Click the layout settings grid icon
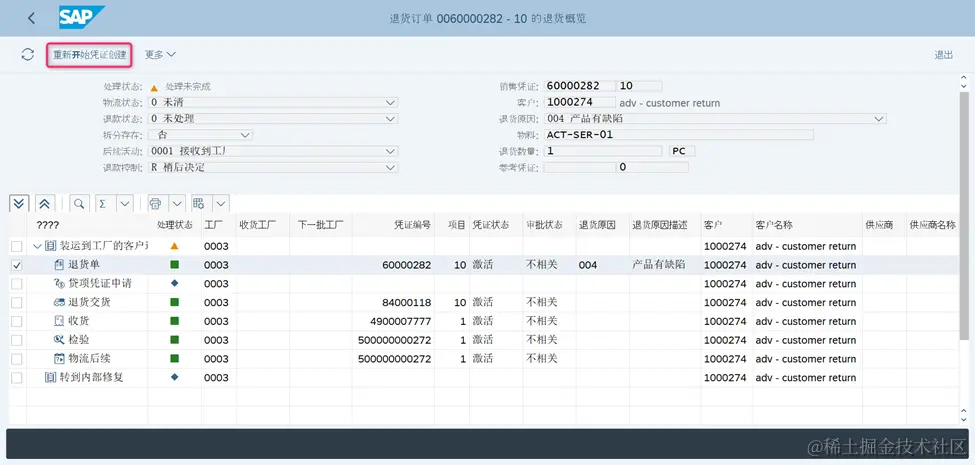Image resolution: width=975 pixels, height=465 pixels. (x=199, y=203)
